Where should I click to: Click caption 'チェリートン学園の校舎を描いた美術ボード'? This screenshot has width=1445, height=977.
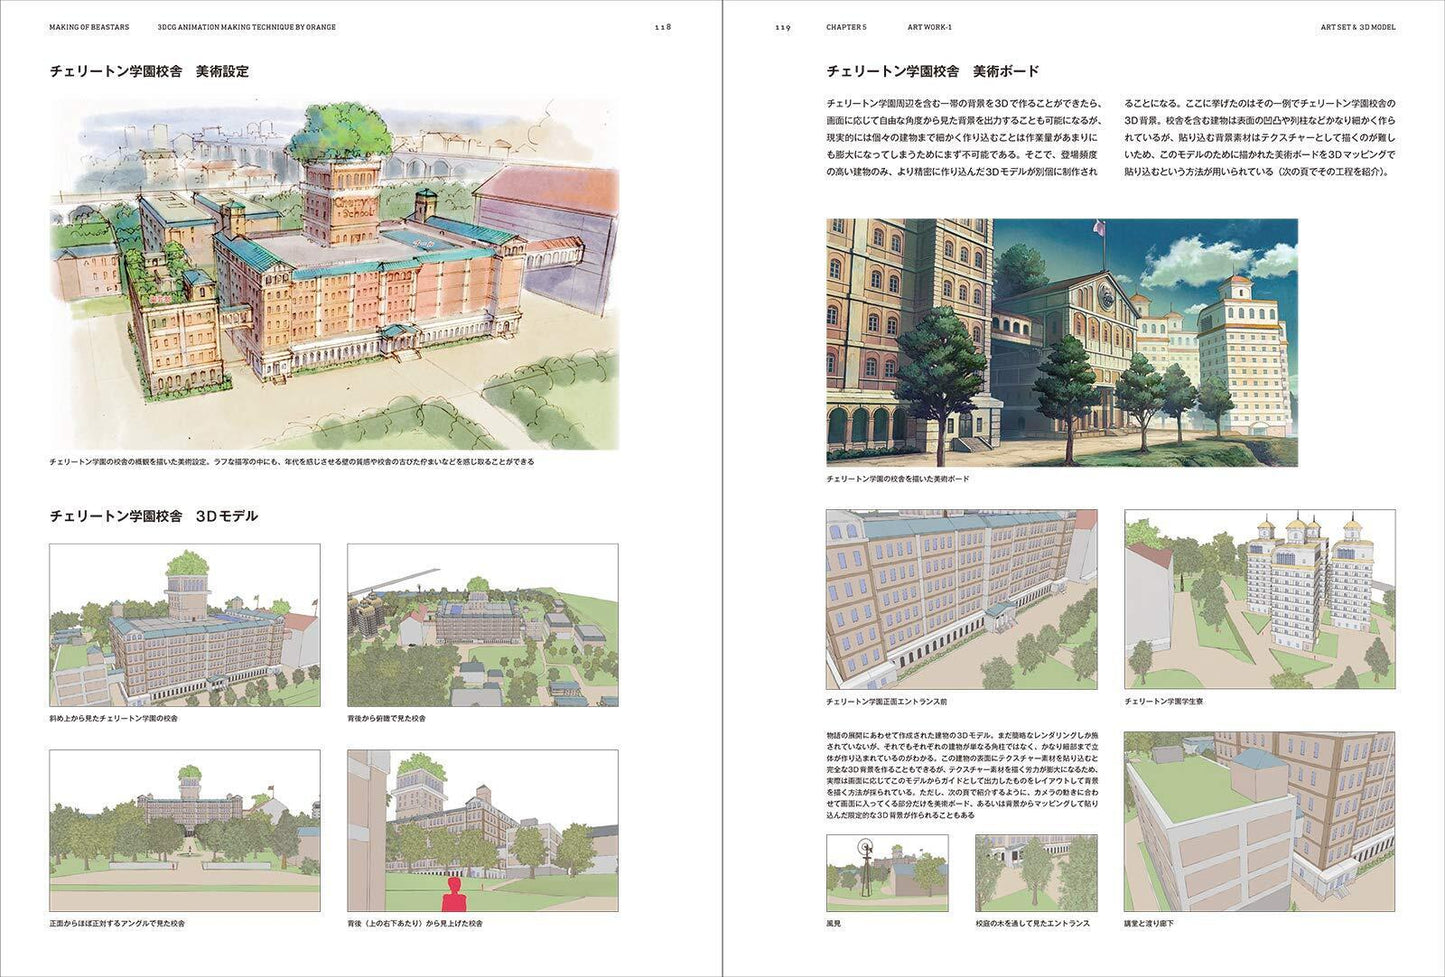[898, 479]
